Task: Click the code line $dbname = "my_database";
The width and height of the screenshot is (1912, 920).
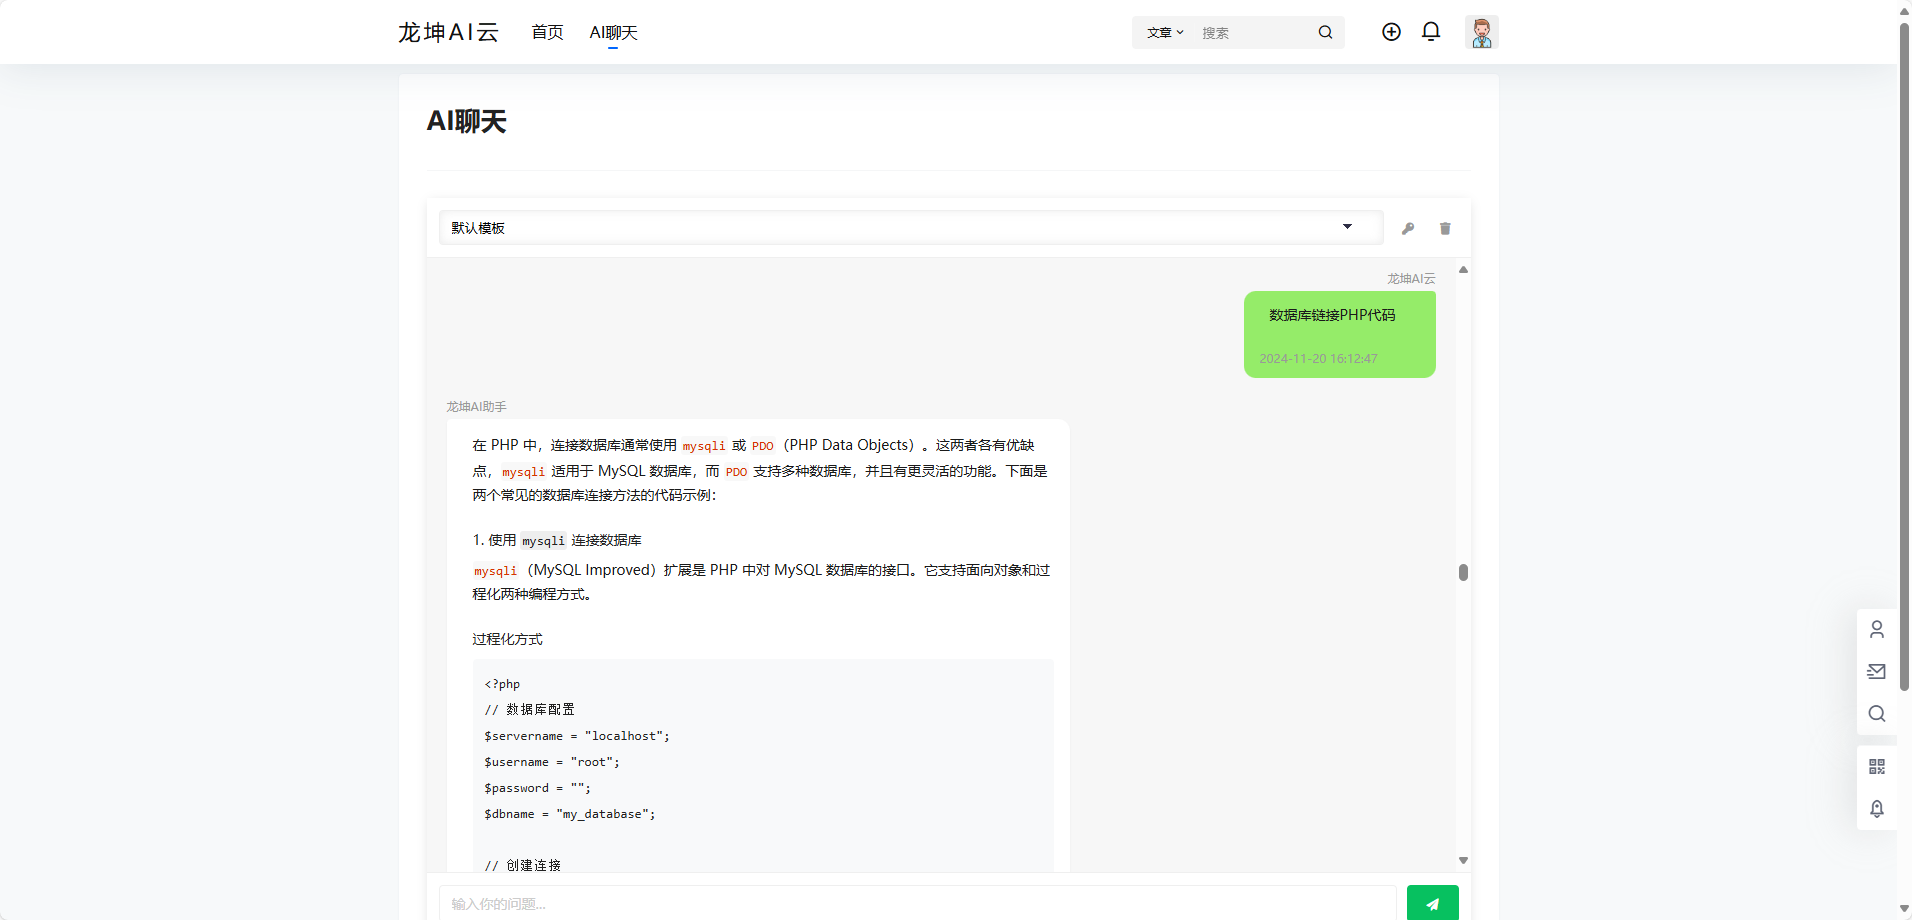Action: (570, 814)
